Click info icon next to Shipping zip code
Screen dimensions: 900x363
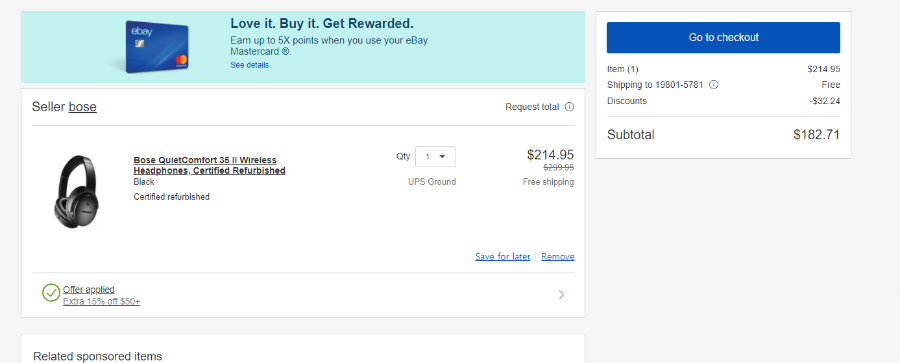(713, 85)
